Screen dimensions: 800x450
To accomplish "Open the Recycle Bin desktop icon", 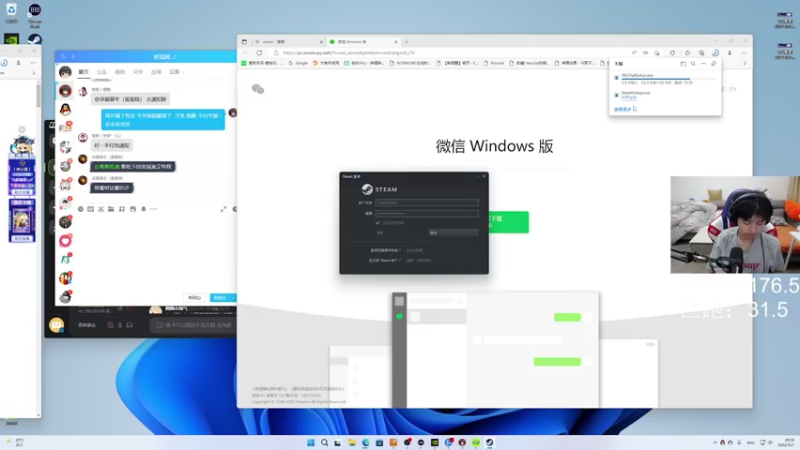I will (11, 13).
